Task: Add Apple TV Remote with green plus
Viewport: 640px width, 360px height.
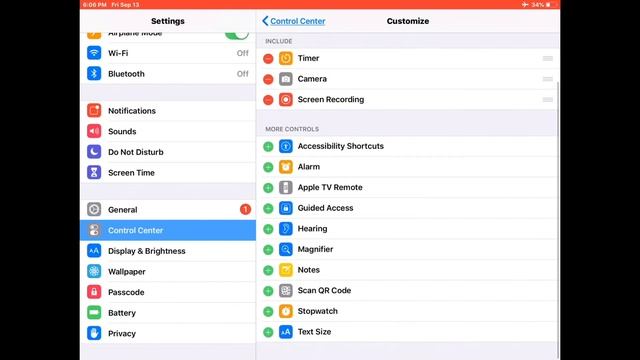Action: tap(268, 188)
